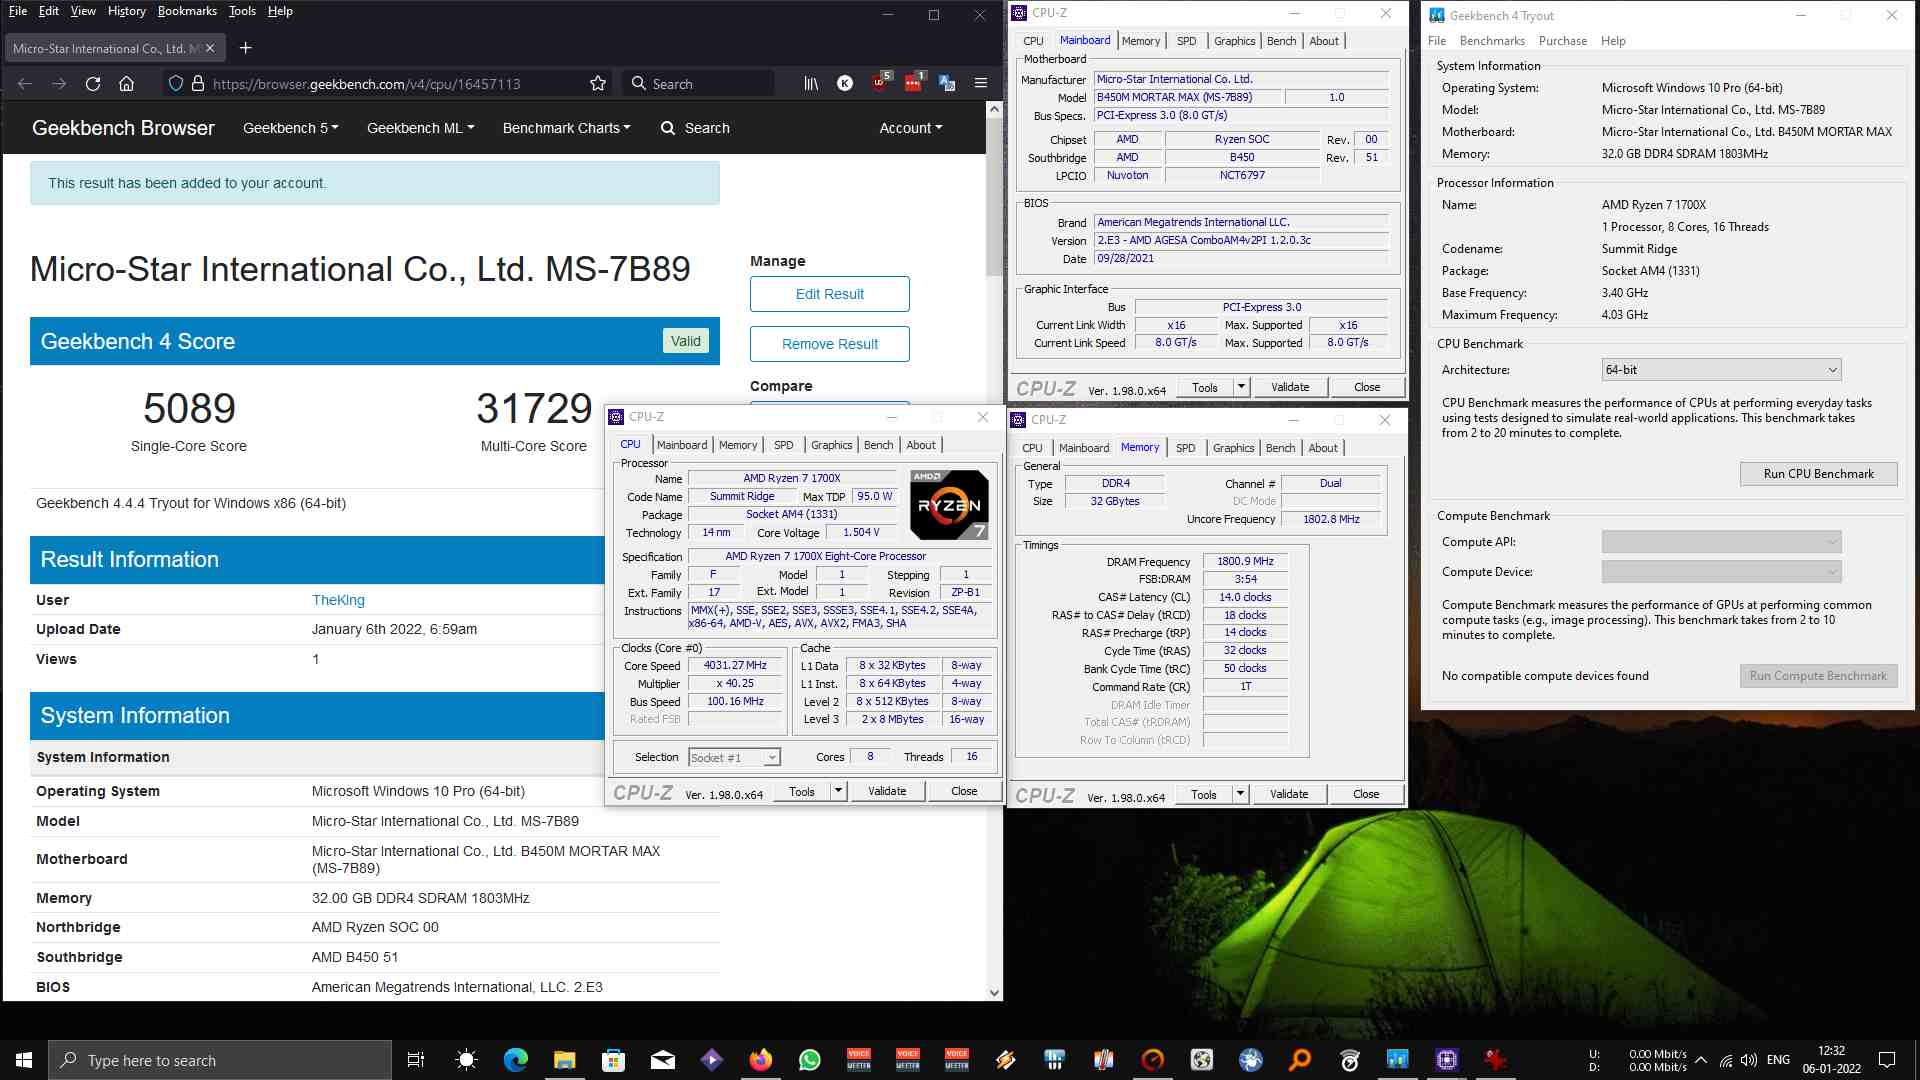Open the Firefox hamburger menu
Screen dimensions: 1920x1080
pyautogui.click(x=981, y=84)
